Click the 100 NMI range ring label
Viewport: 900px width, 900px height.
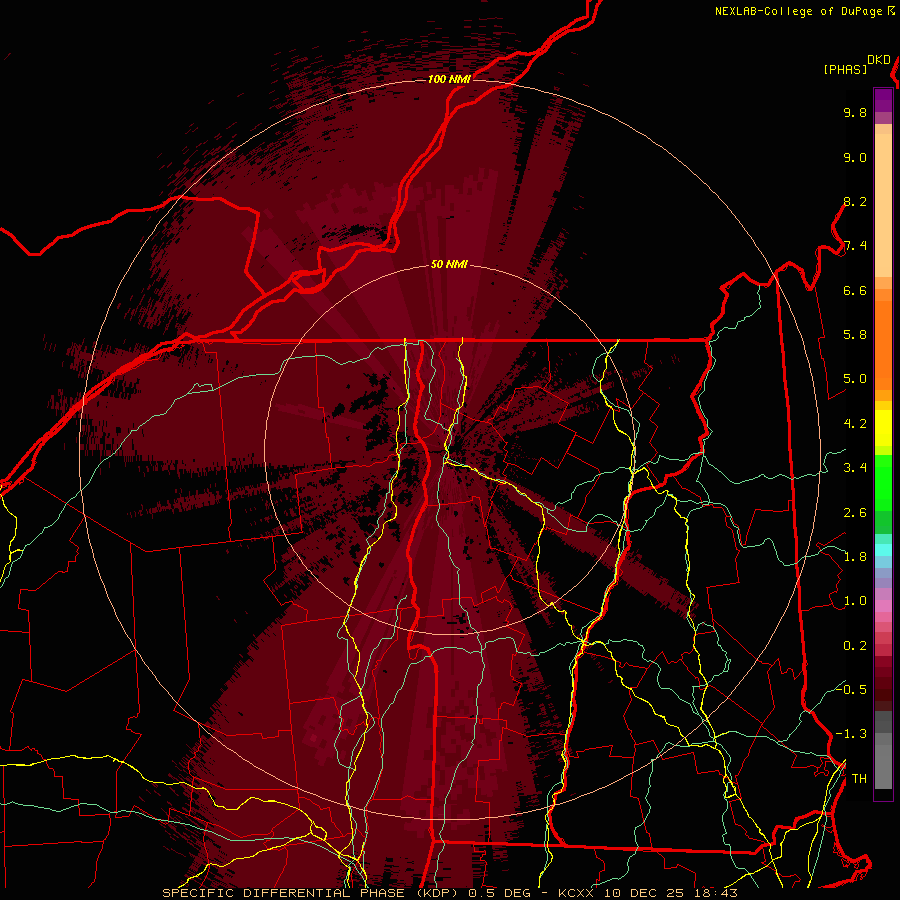pyautogui.click(x=449, y=79)
